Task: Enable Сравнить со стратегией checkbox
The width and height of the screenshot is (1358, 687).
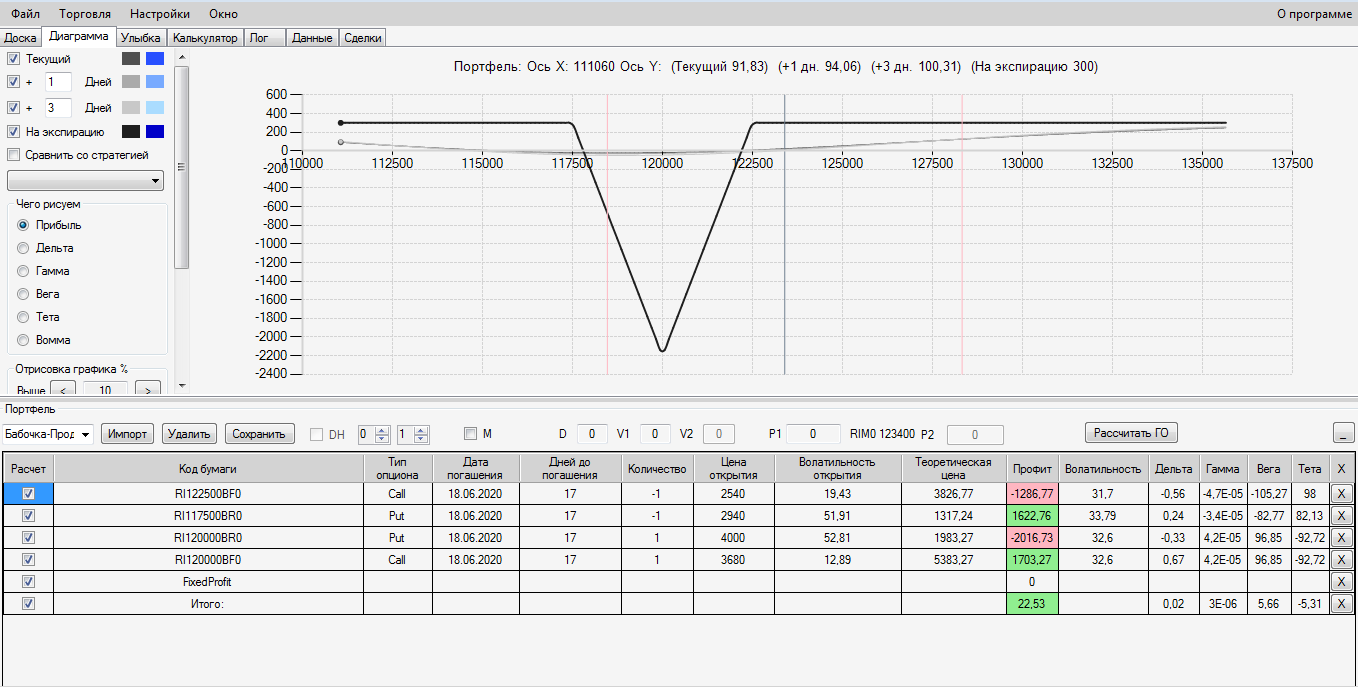Action: (13, 155)
